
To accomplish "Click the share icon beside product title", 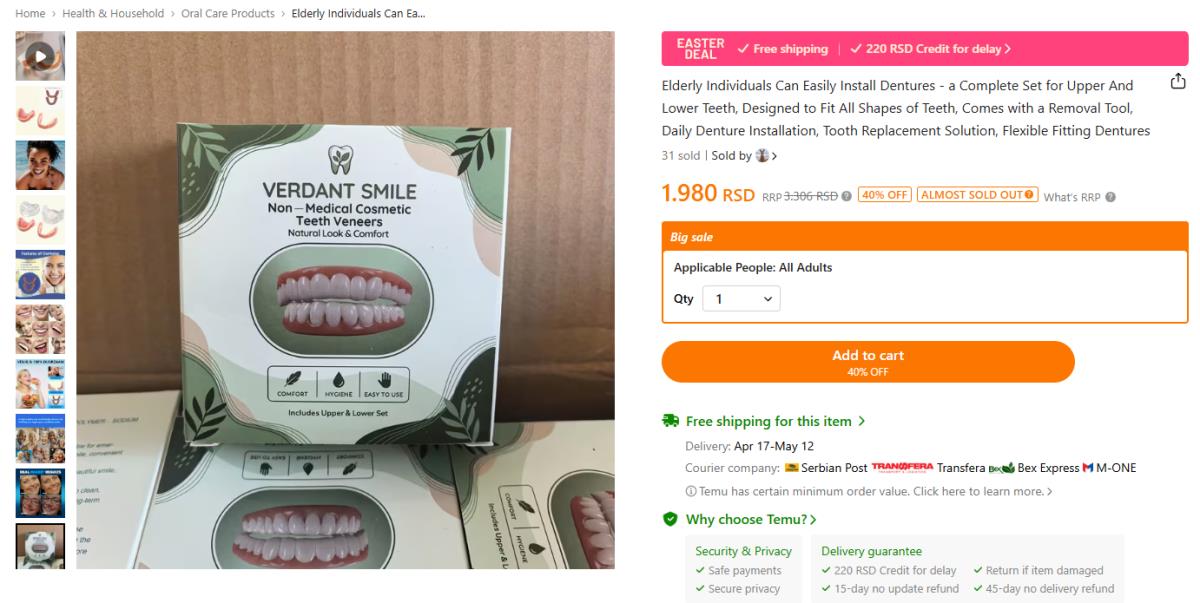I will (1178, 81).
